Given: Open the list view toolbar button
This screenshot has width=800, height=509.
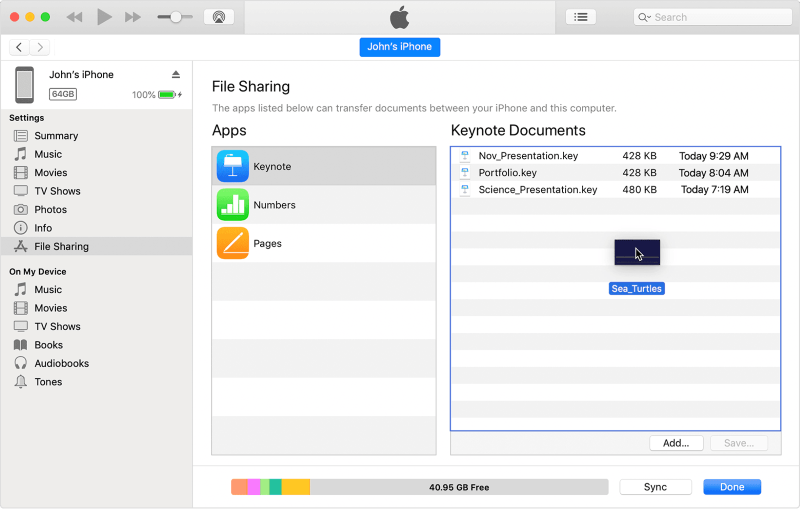Looking at the screenshot, I should click(581, 17).
